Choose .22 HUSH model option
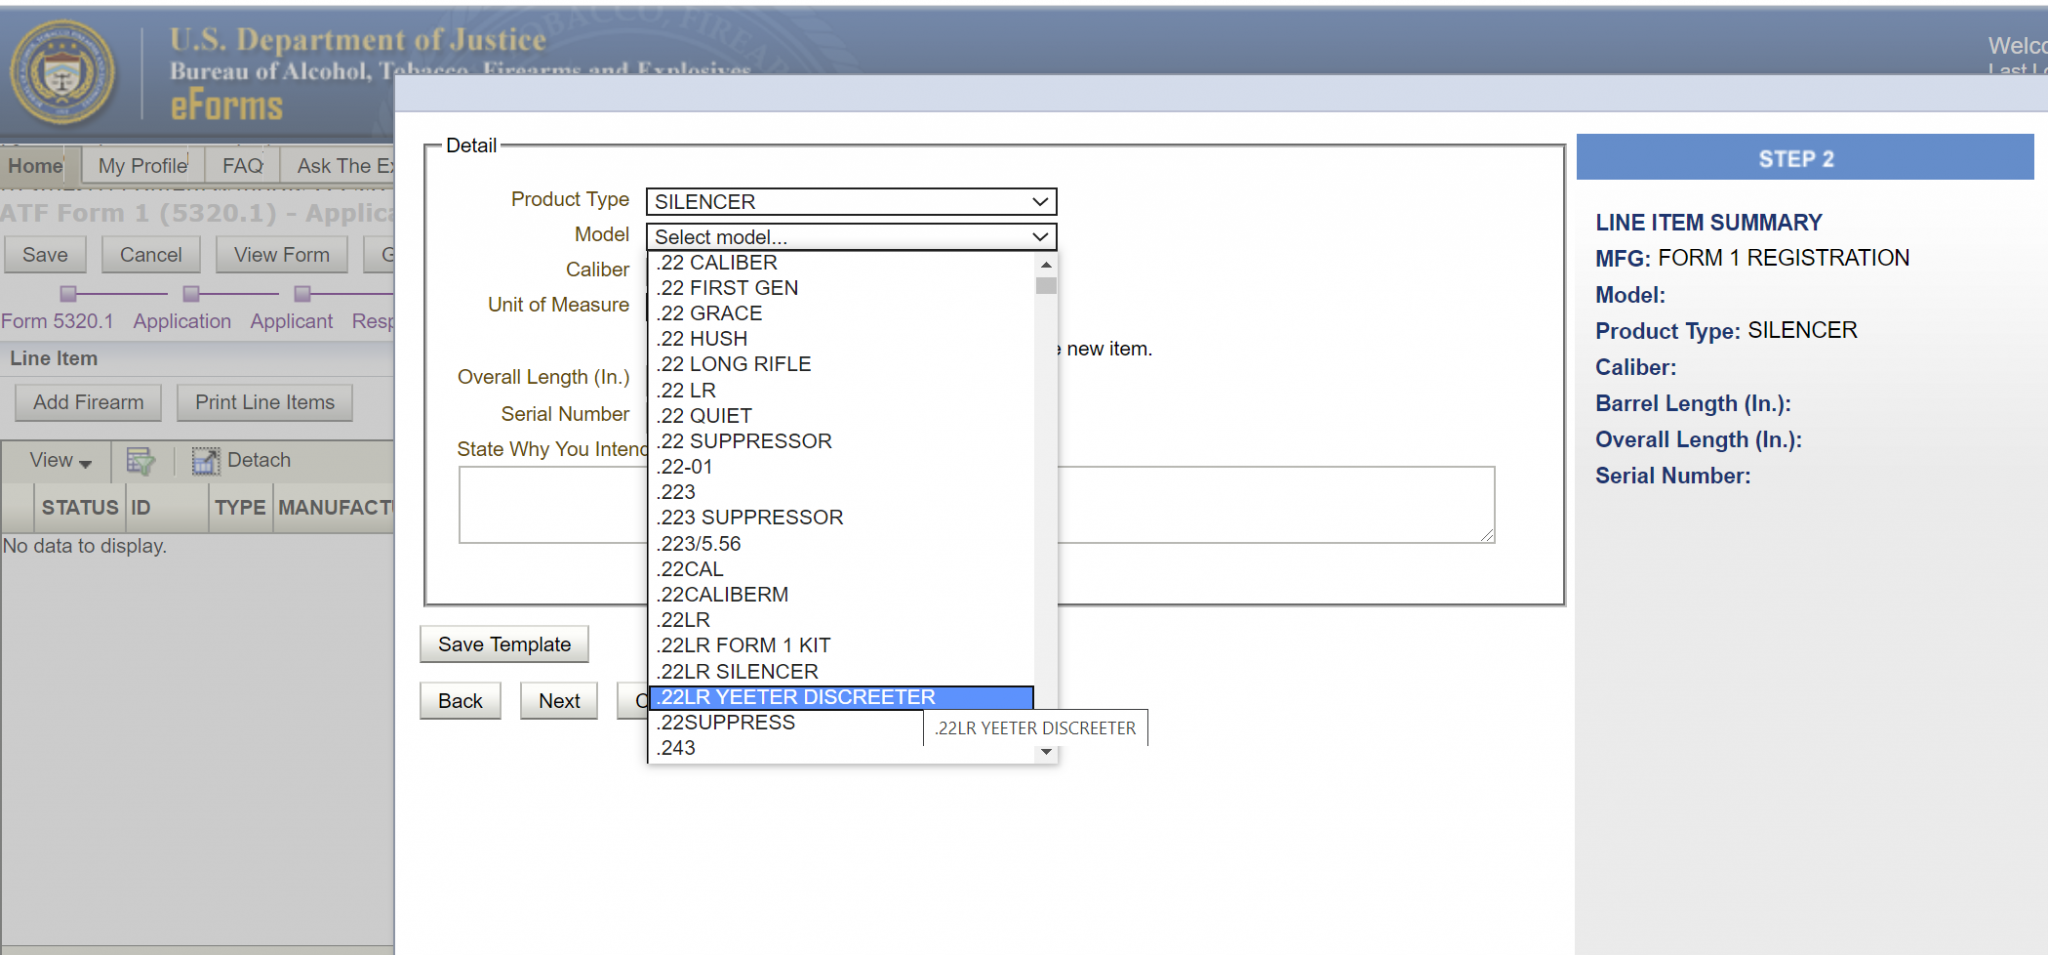 tap(841, 339)
